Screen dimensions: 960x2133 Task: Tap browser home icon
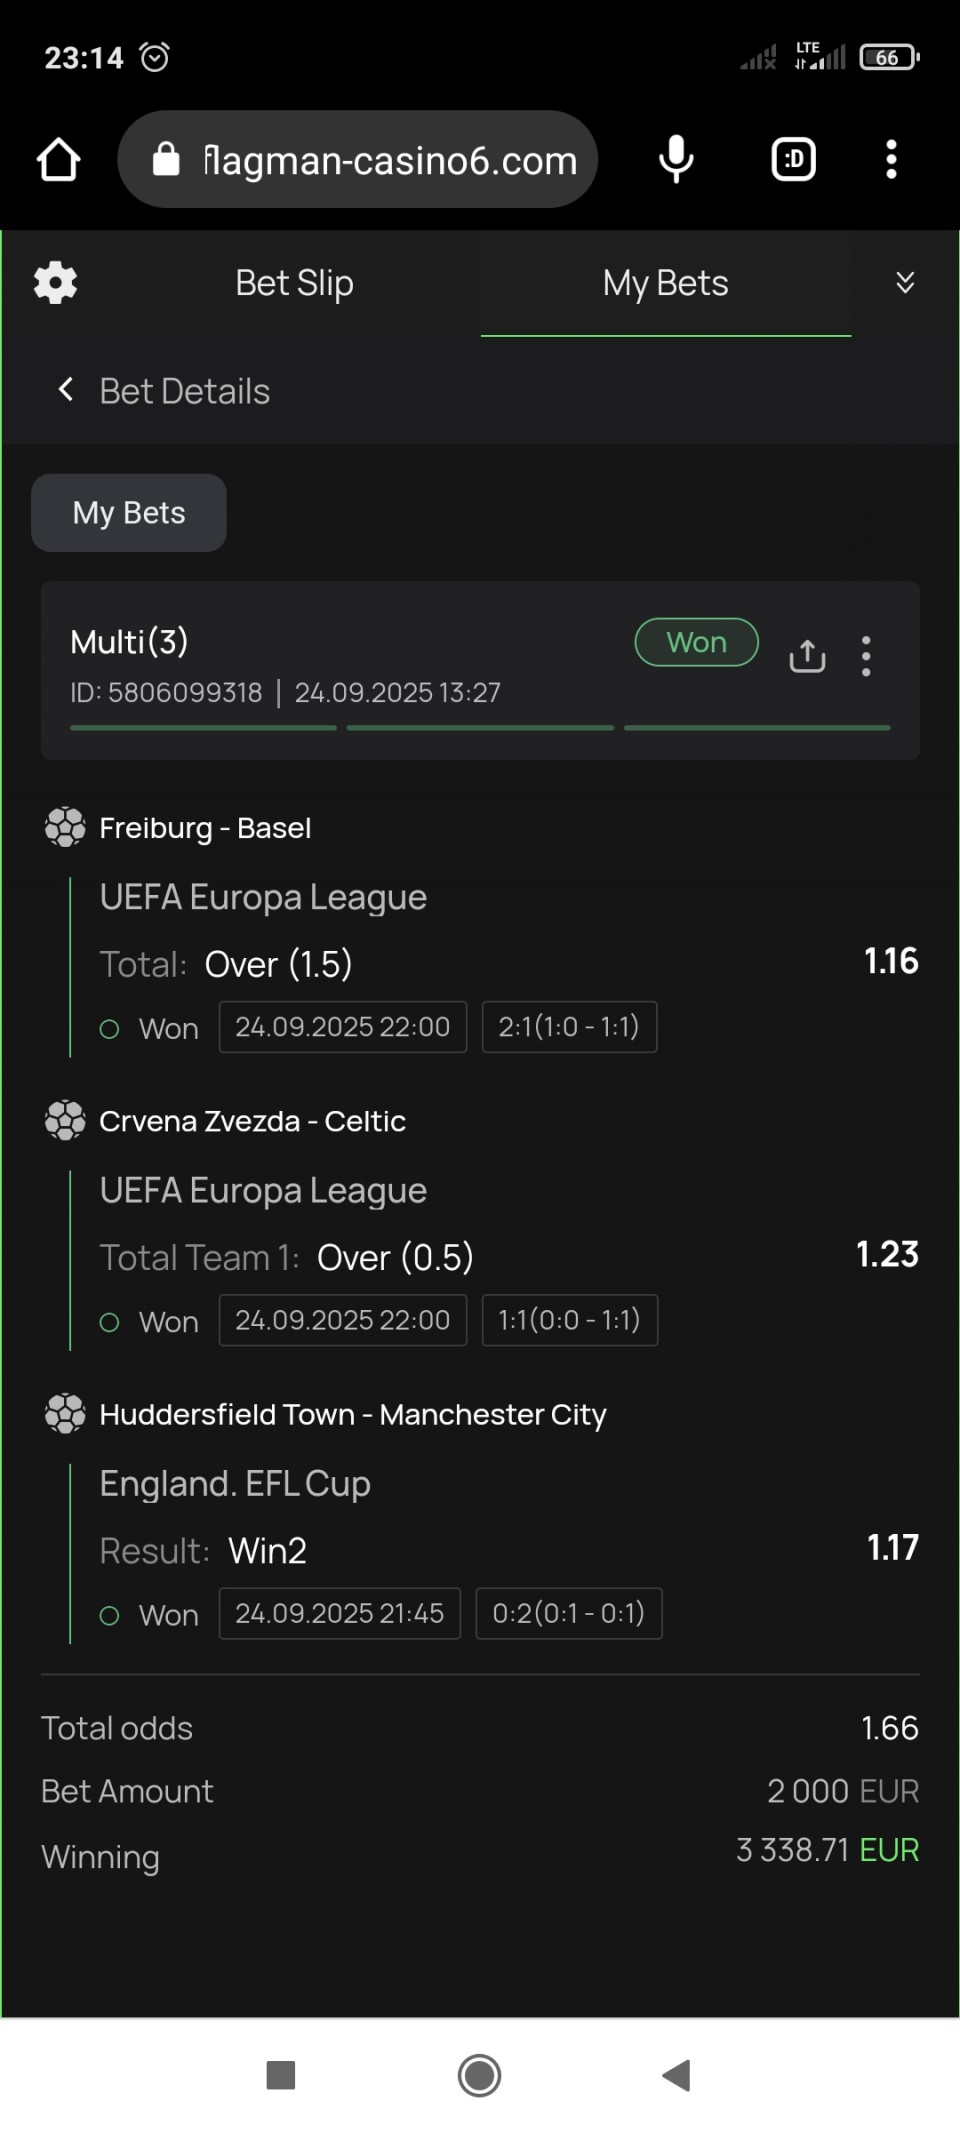[58, 160]
